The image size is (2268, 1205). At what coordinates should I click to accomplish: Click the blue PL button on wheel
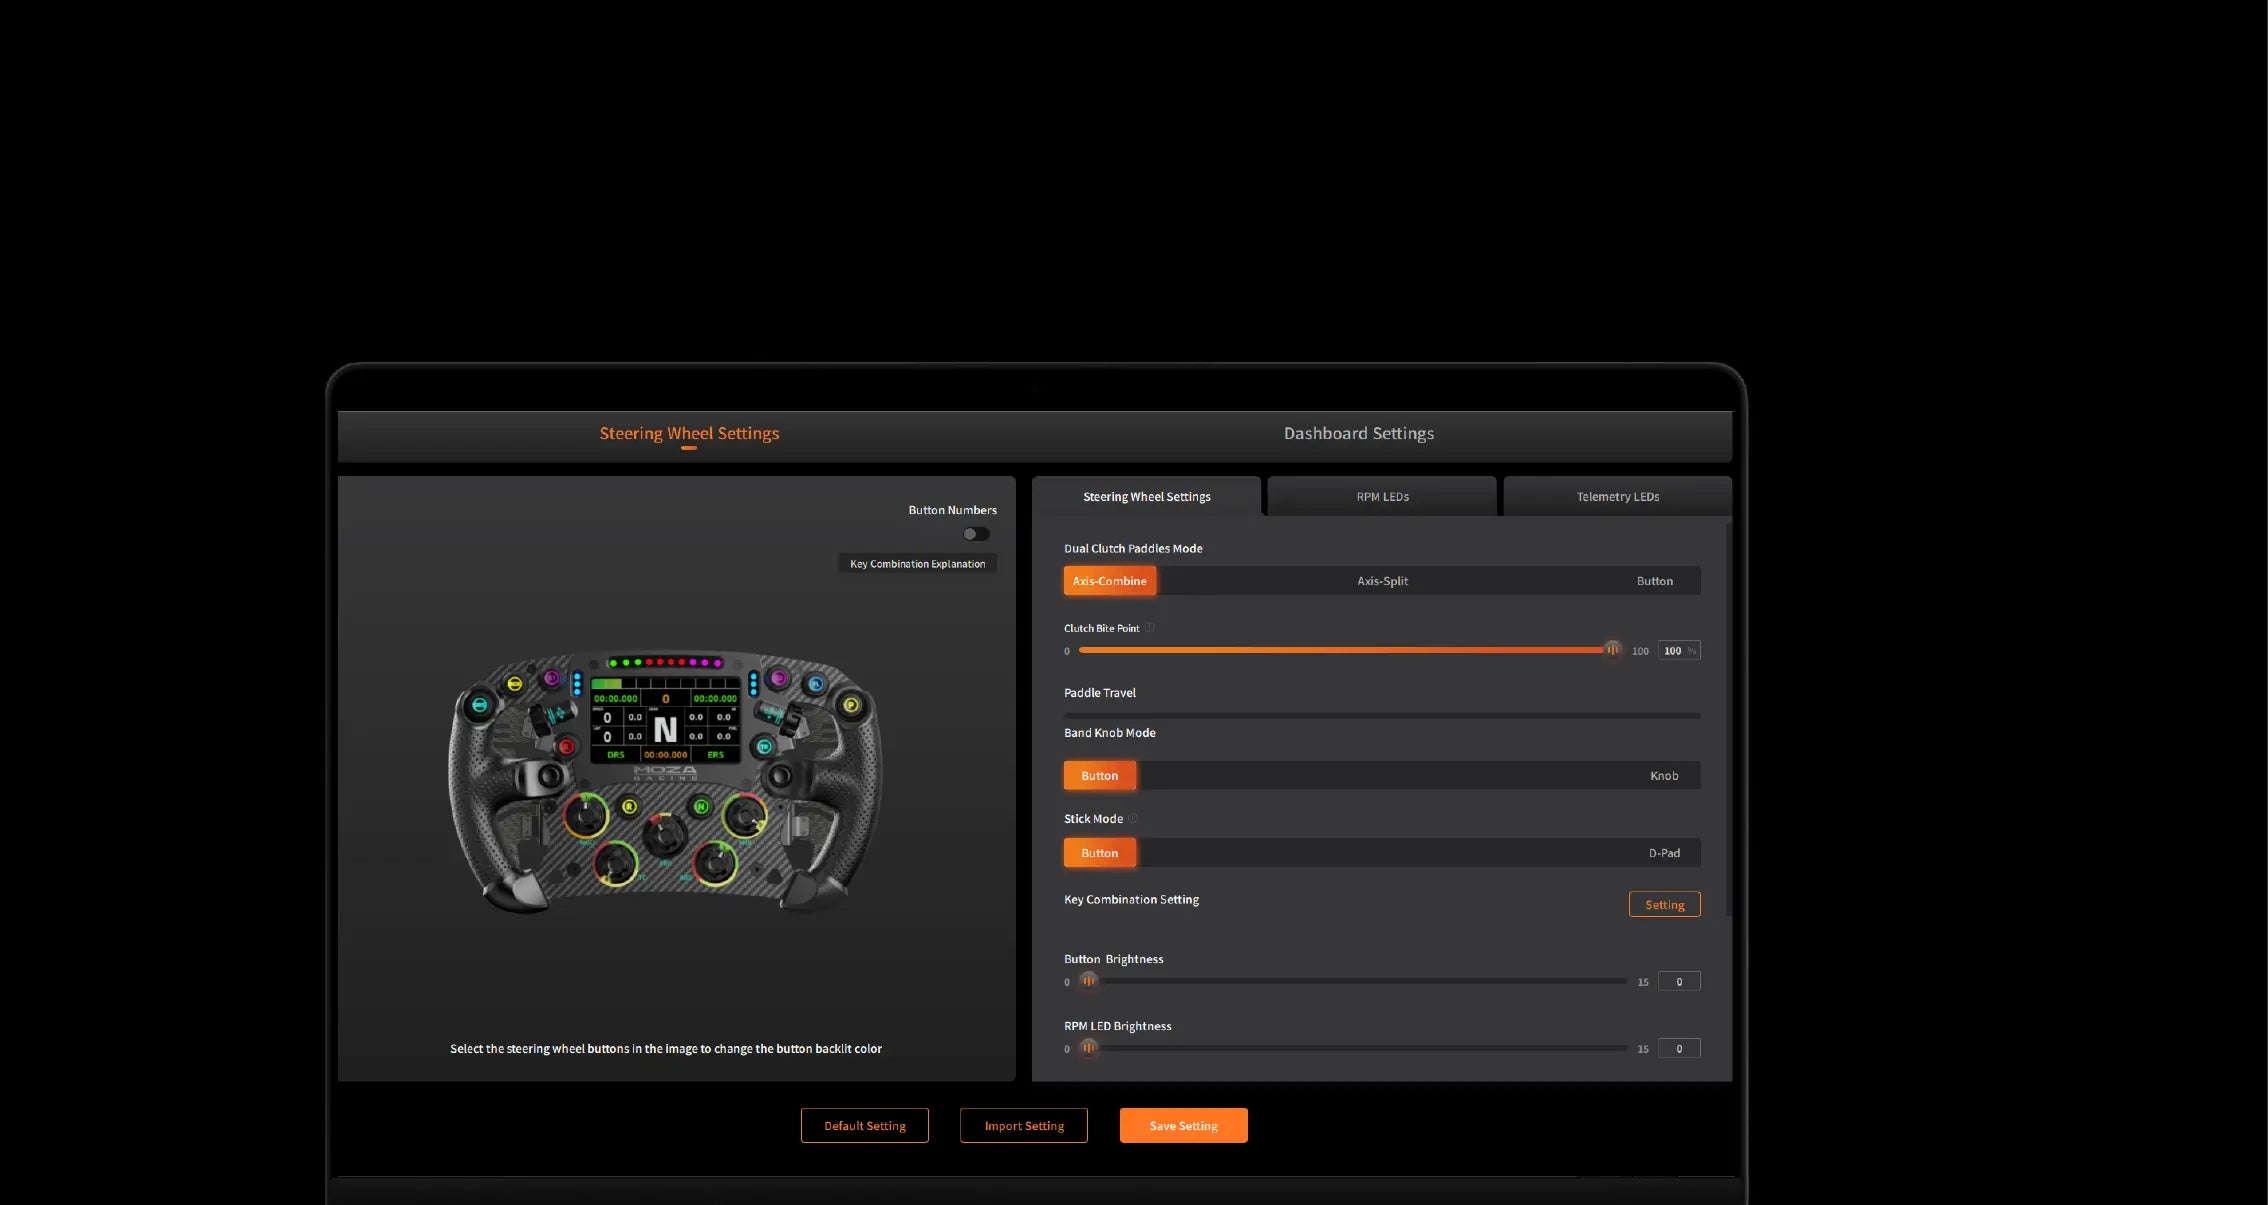[x=816, y=684]
